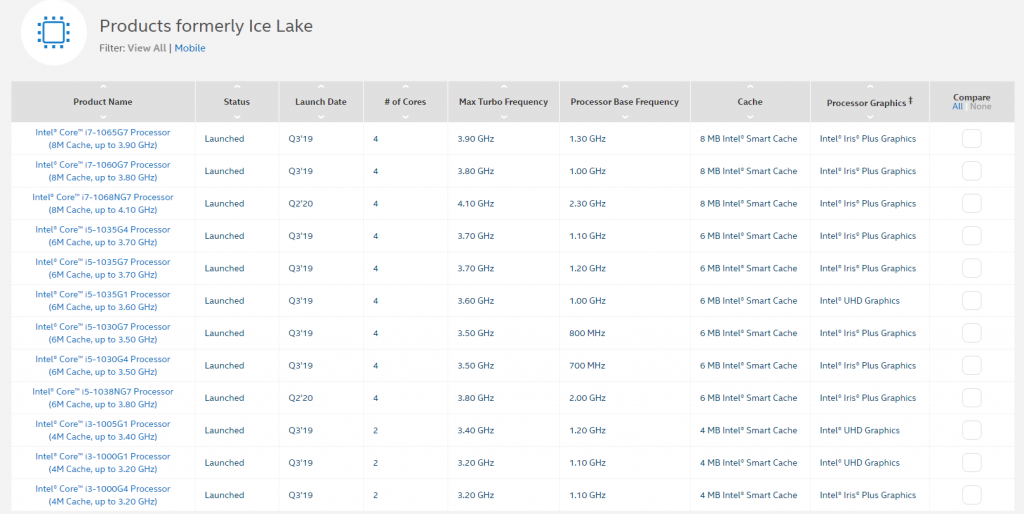Screen dimensions: 1024x514
Task: Sort ascending by Max Turbo Frequency arrow
Action: click(x=503, y=86)
